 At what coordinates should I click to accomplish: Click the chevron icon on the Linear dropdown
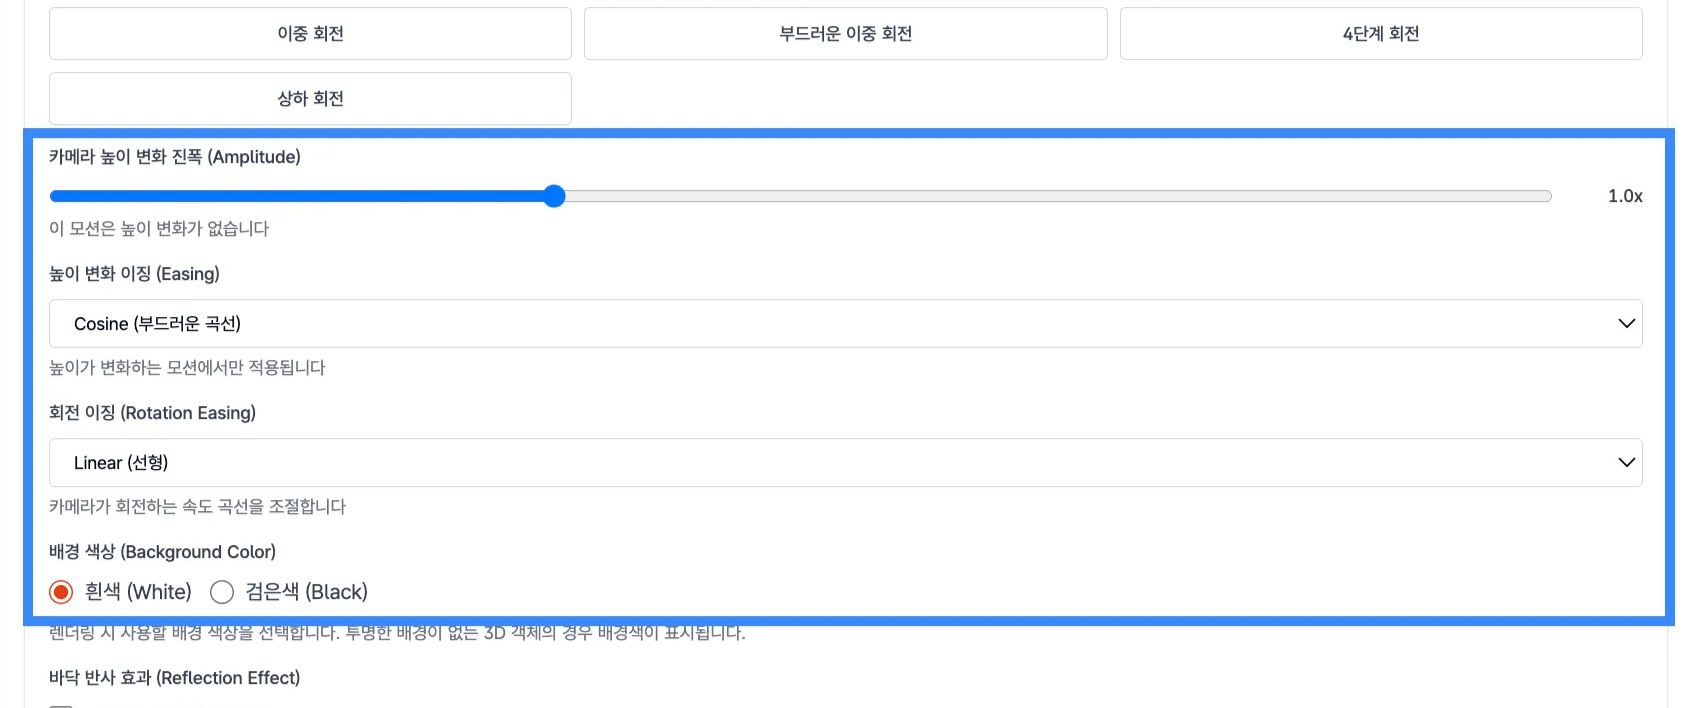pos(1628,462)
